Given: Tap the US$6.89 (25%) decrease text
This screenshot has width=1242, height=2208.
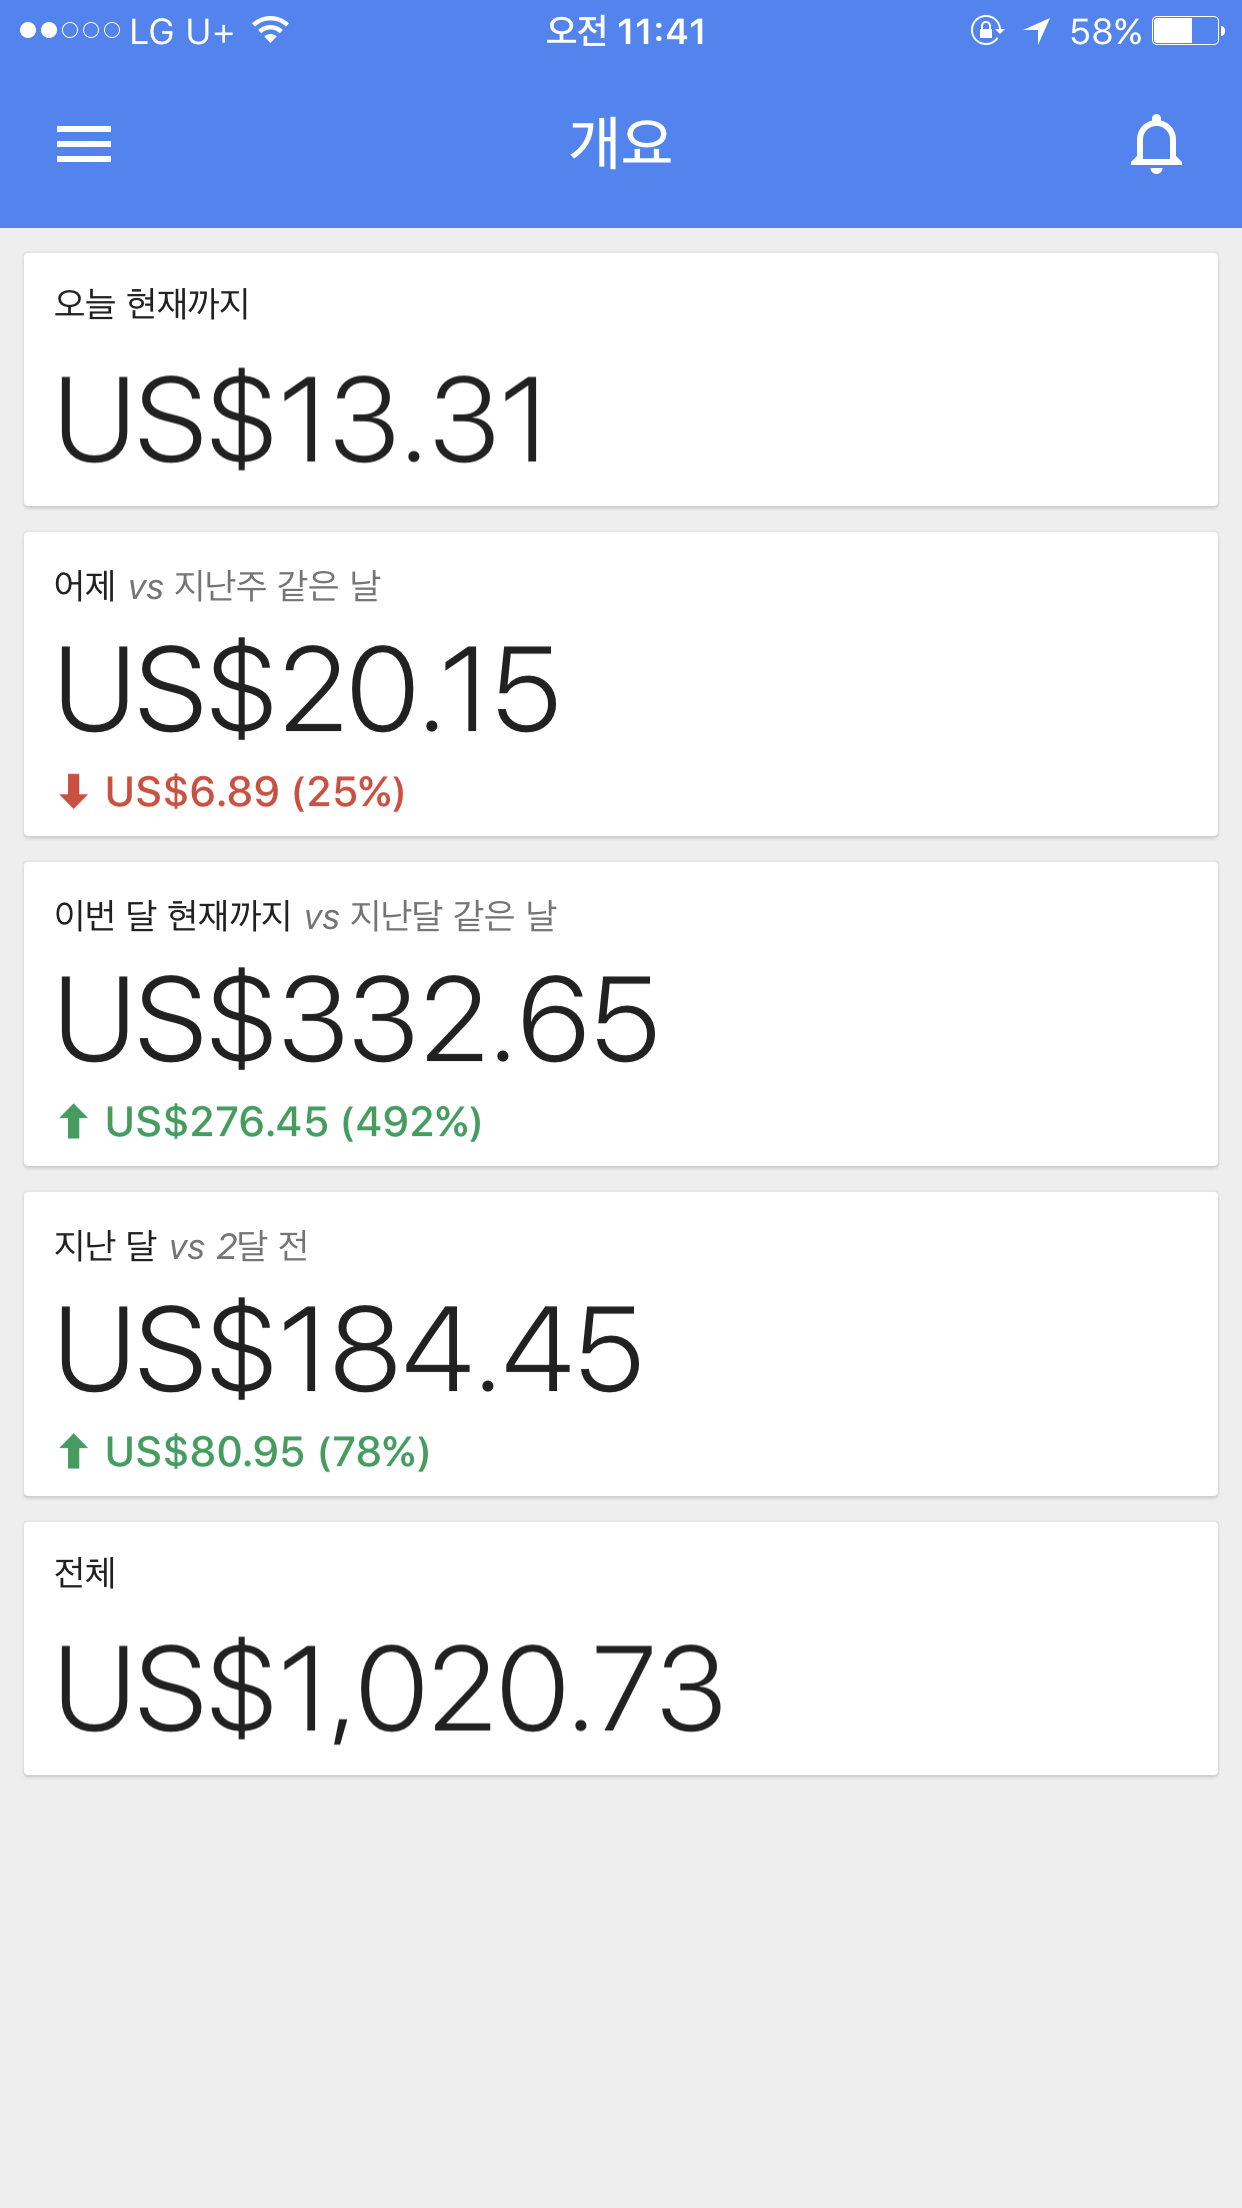Looking at the screenshot, I should (x=255, y=792).
